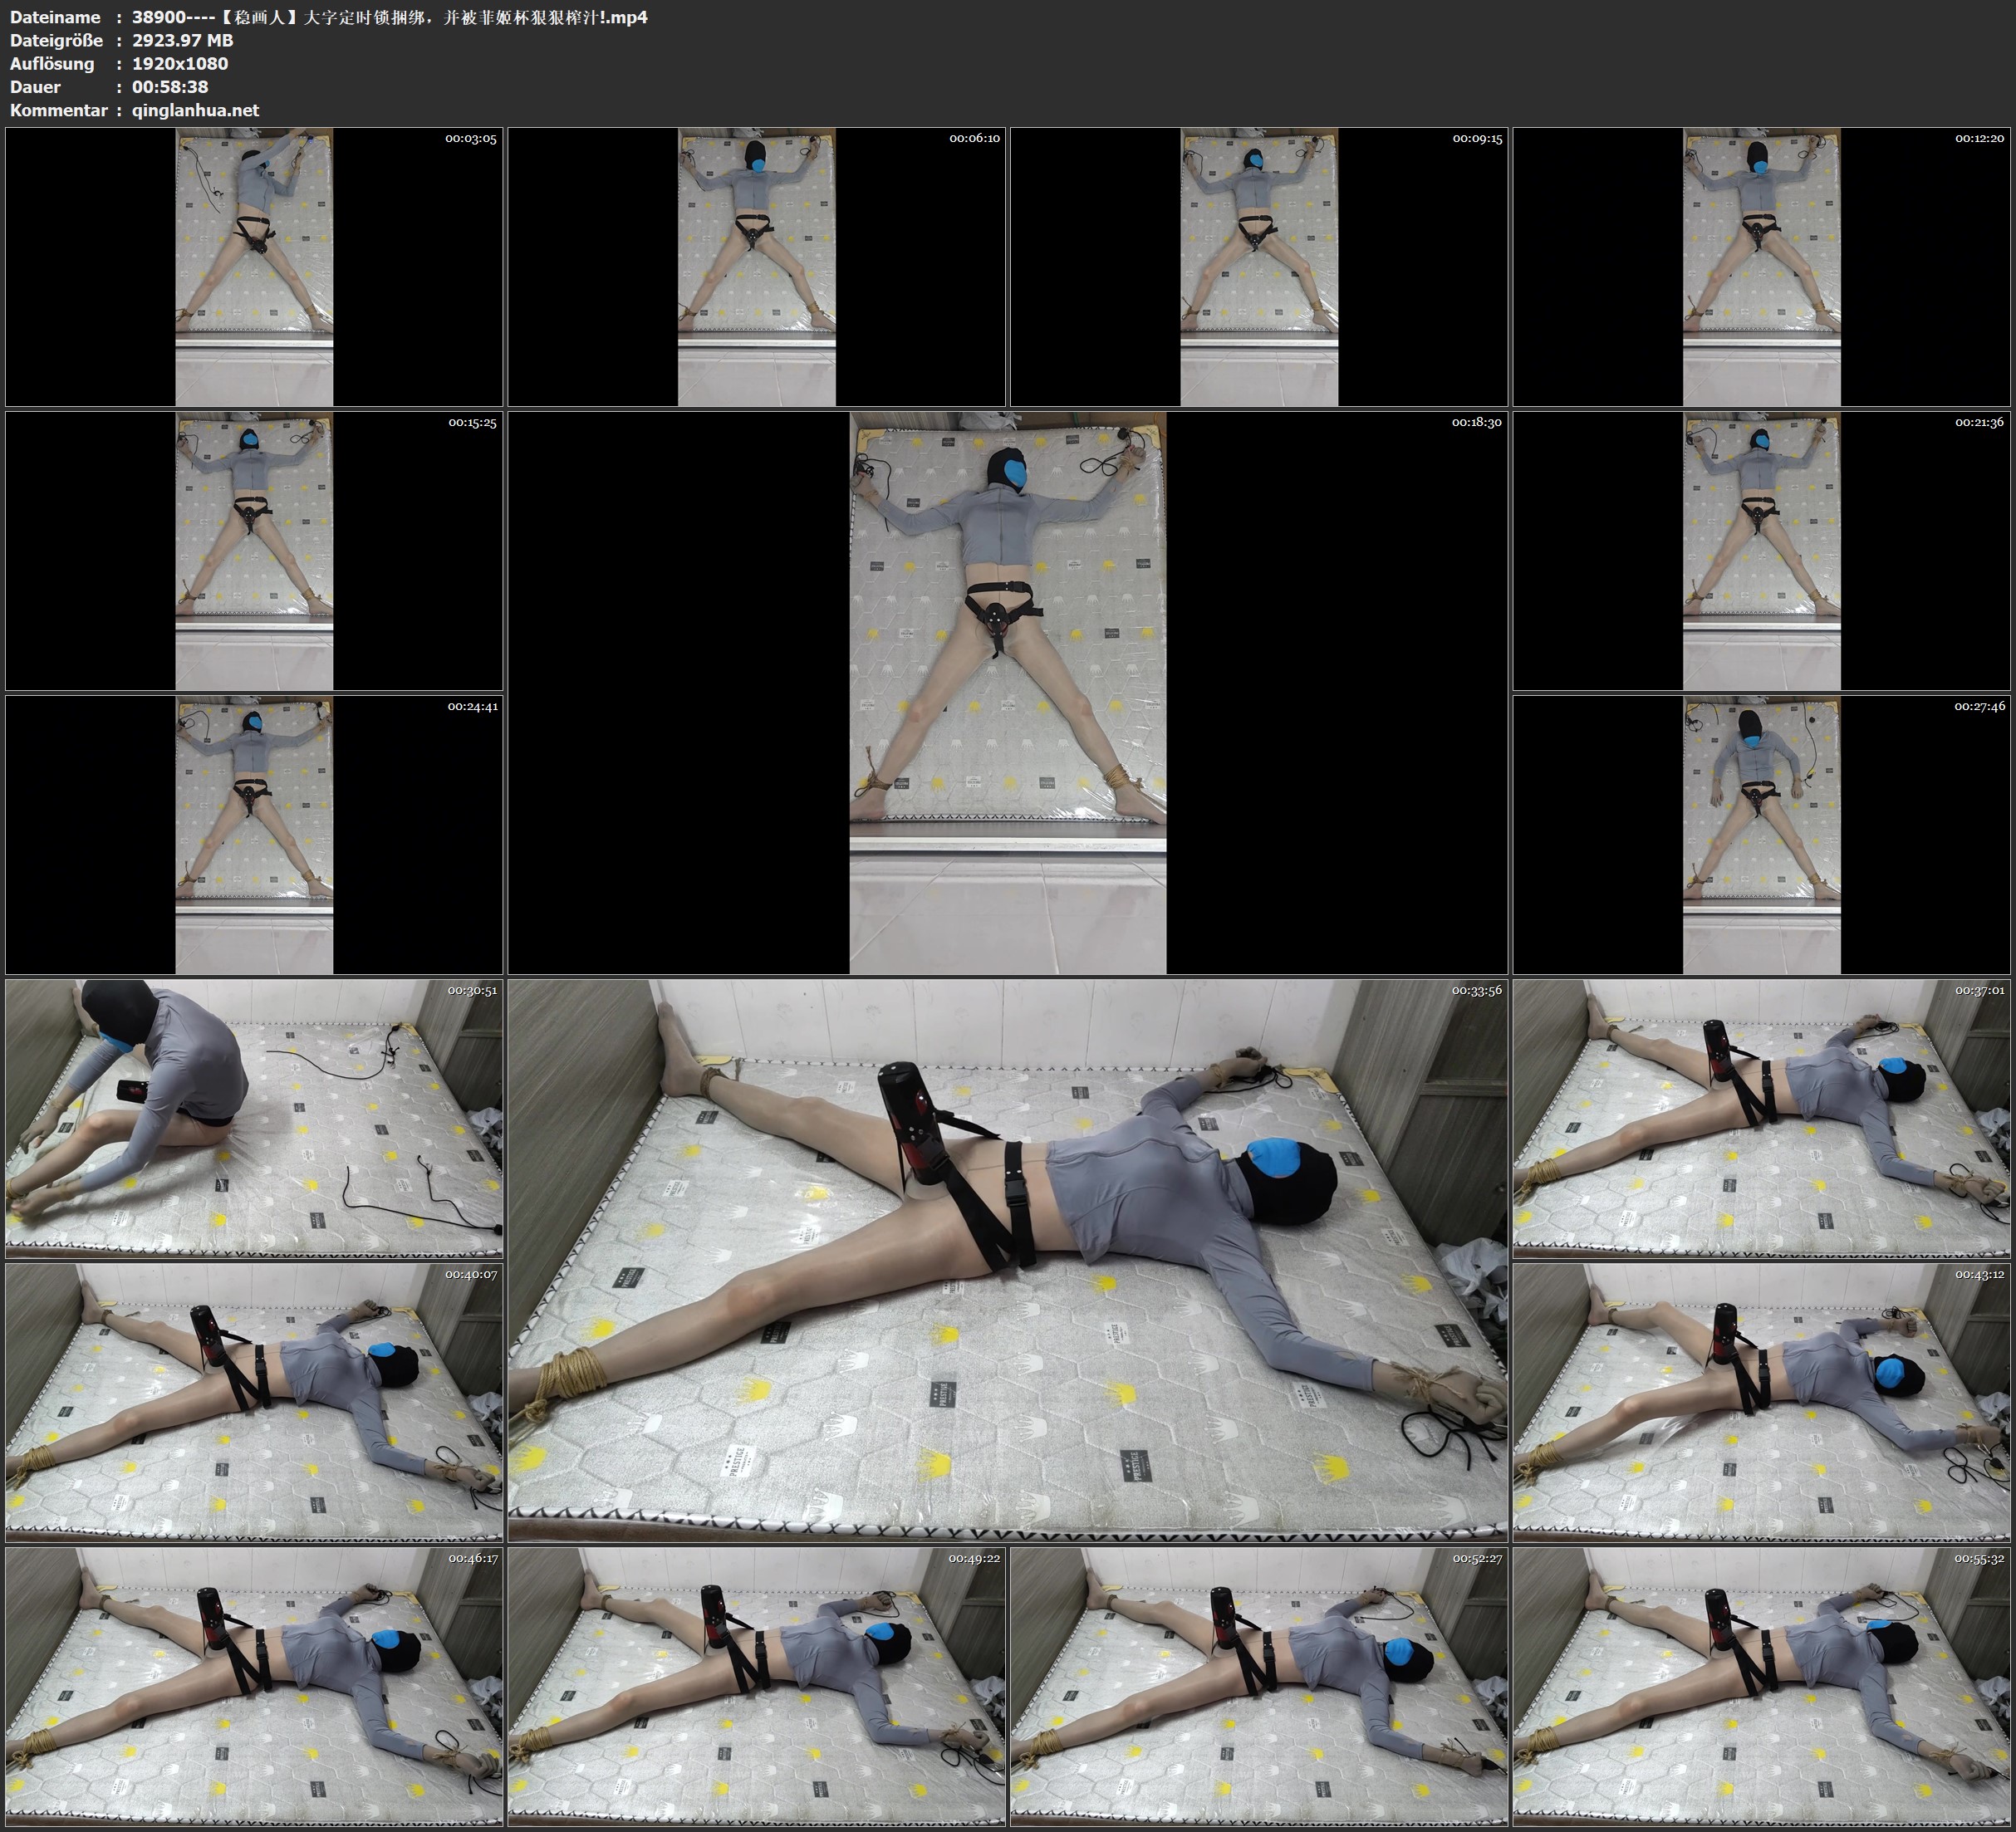
Task: Click the thumbnail timestamped 00:40:07
Action: point(254,1402)
